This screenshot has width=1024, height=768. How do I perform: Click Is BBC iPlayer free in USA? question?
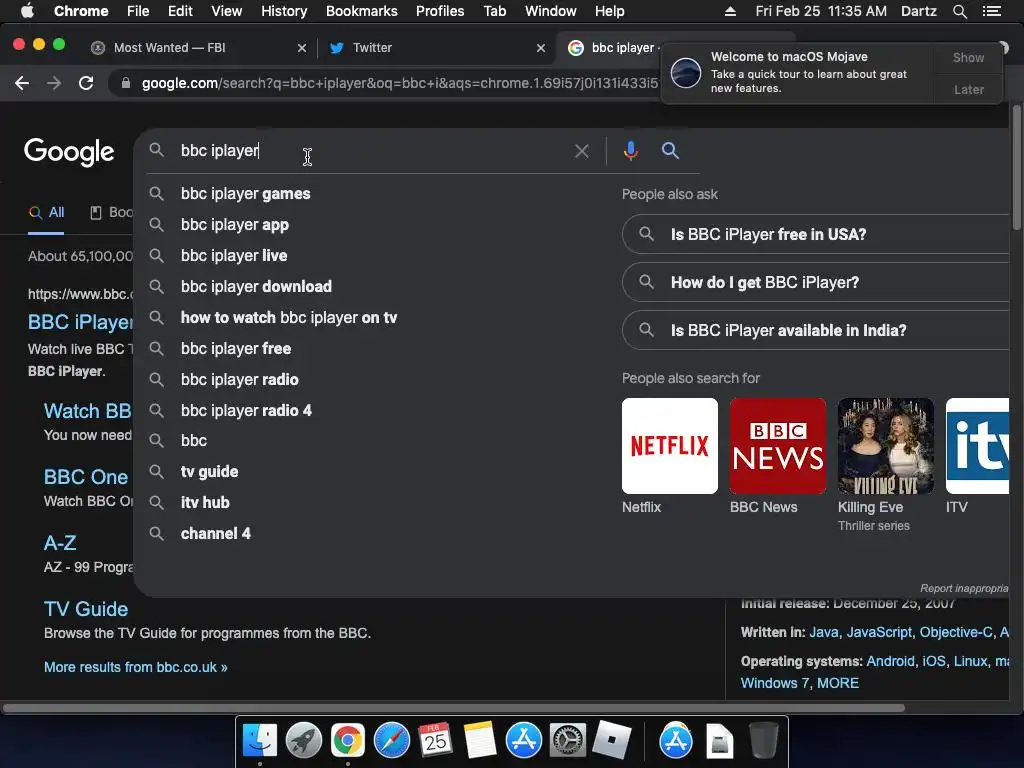[x=816, y=234]
